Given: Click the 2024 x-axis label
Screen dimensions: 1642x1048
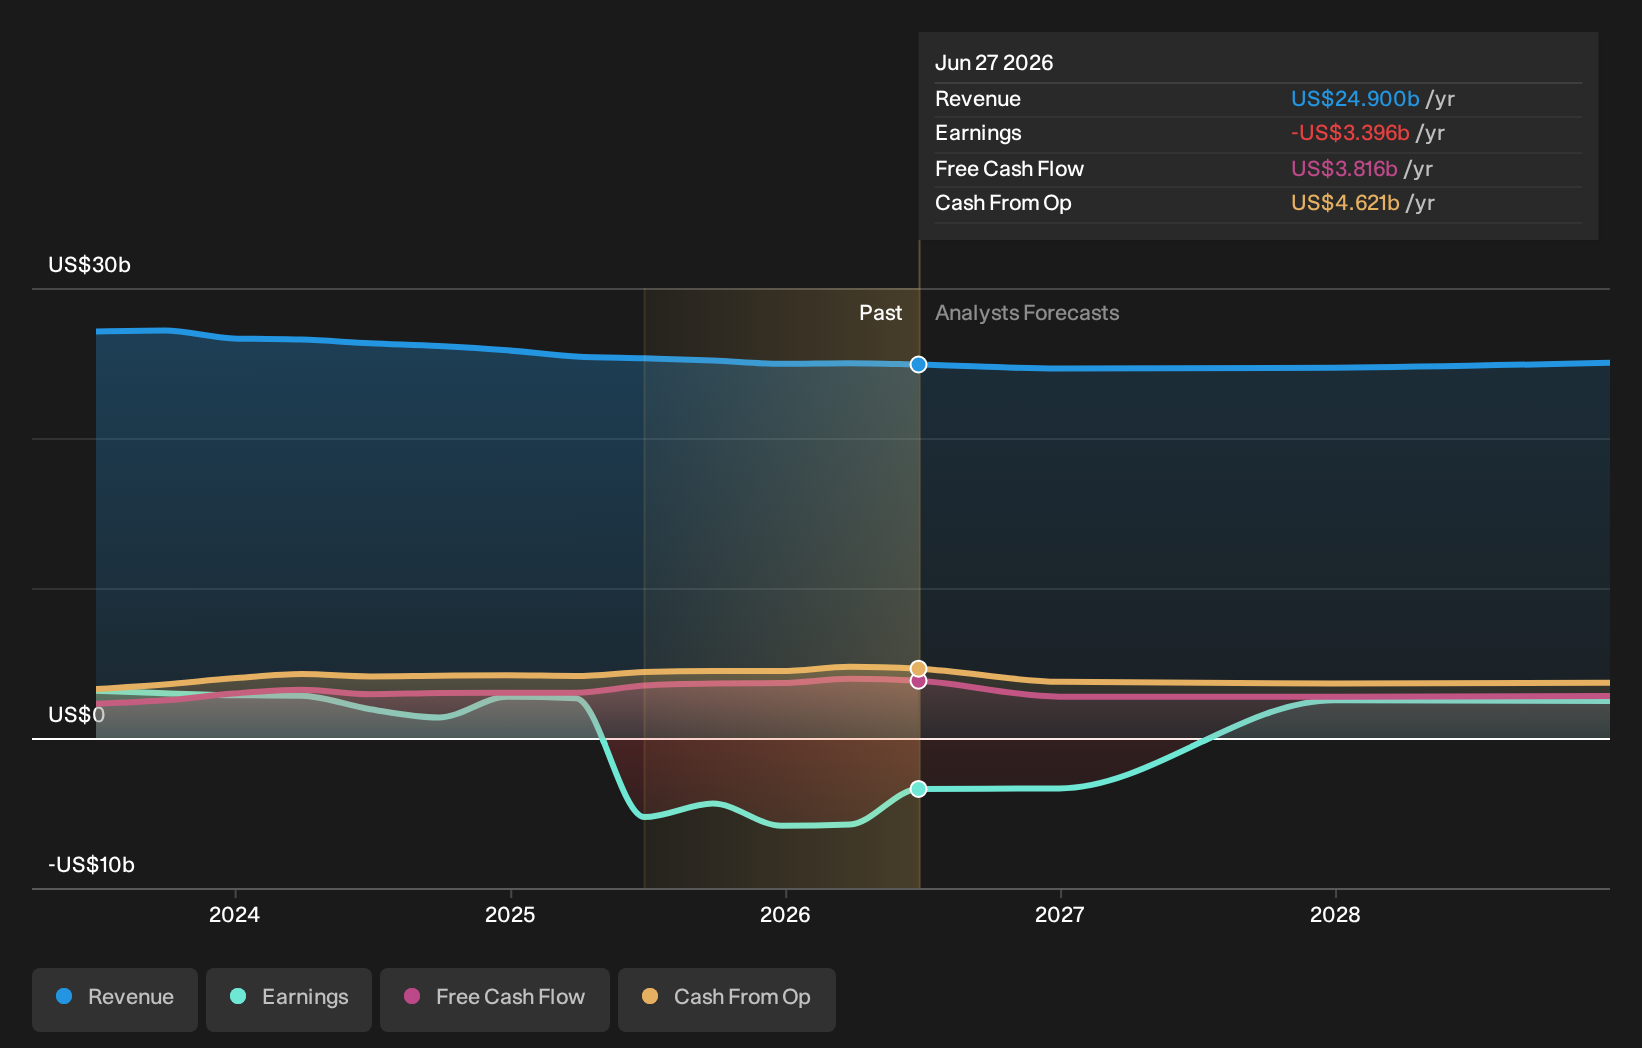Looking at the screenshot, I should point(234,914).
